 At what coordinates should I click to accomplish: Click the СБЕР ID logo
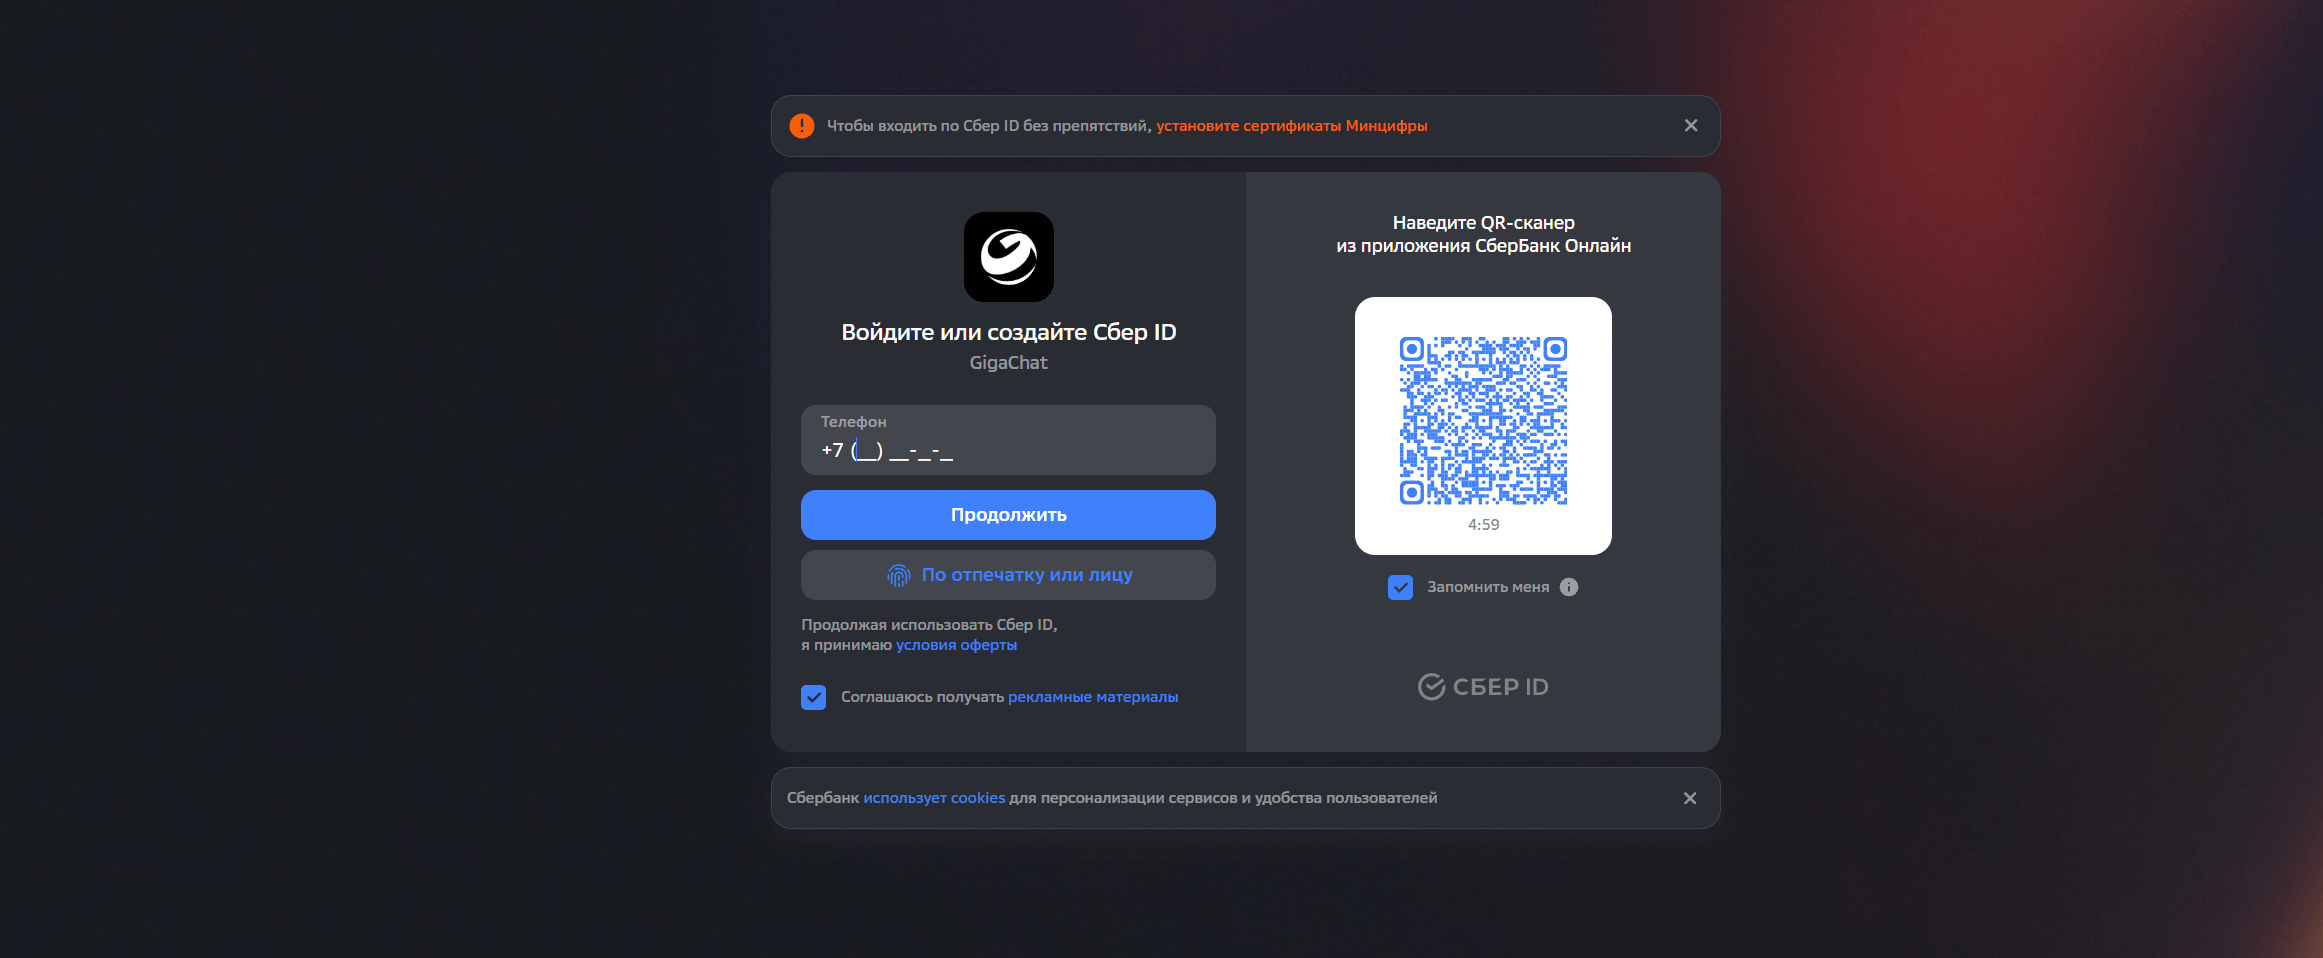coord(1483,687)
